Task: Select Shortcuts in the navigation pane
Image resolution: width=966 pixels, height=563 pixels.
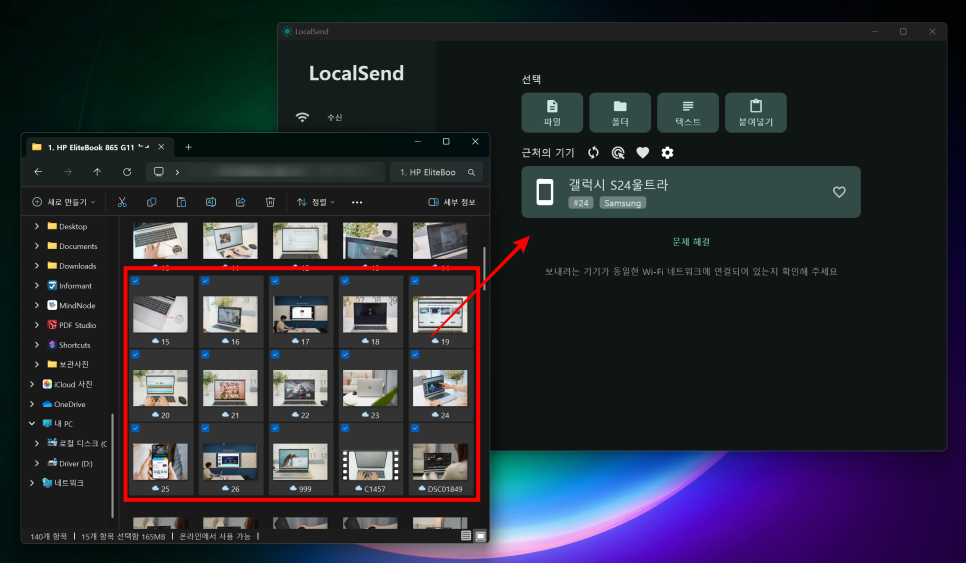Action: click(69, 345)
